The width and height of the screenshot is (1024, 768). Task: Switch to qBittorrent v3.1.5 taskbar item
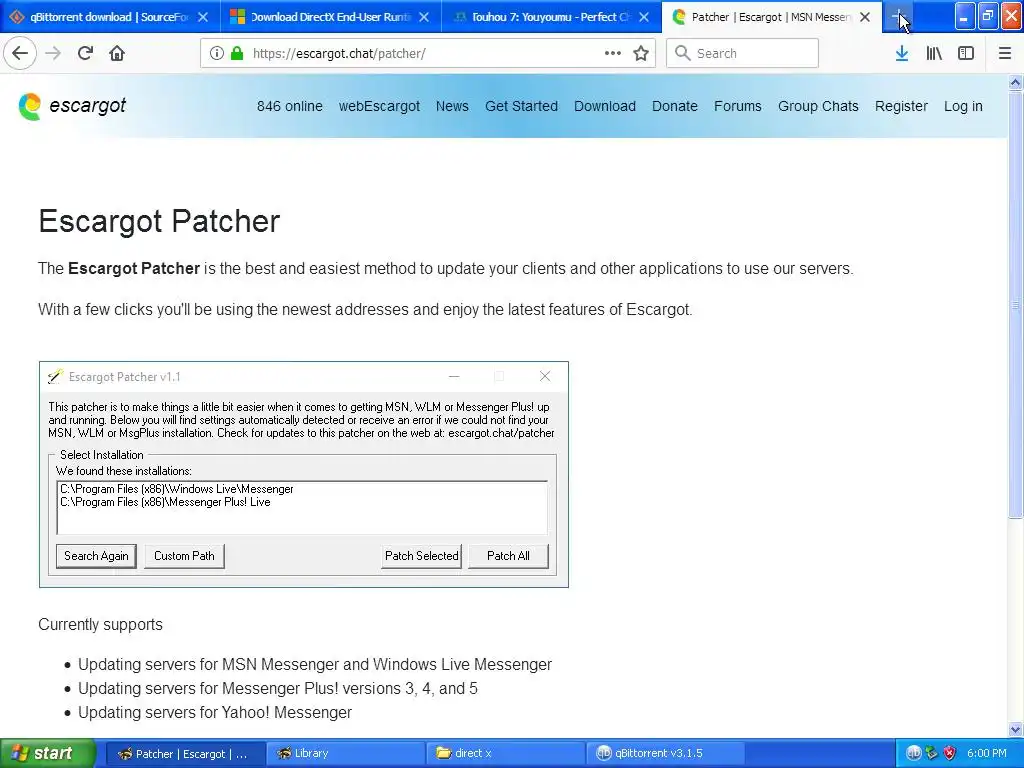pos(667,753)
